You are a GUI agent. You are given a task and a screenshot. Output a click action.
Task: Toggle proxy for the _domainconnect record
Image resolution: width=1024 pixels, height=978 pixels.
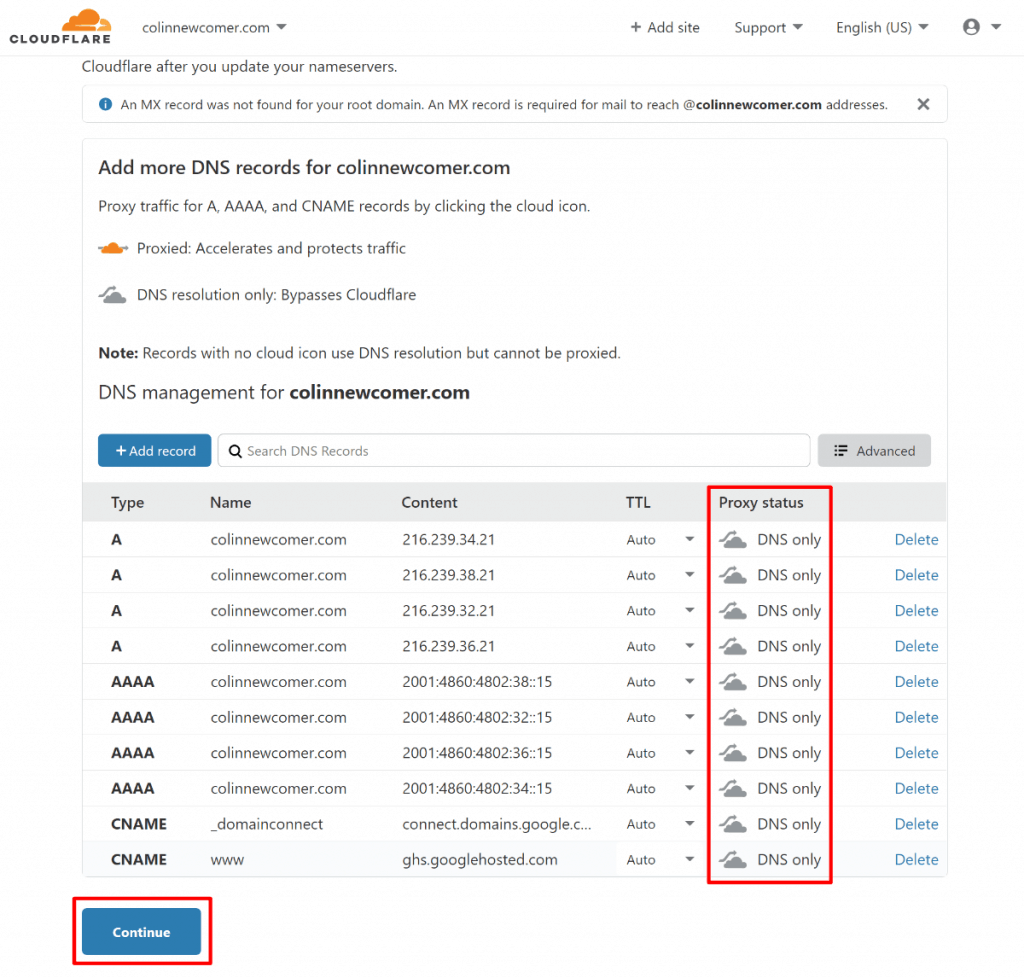pos(733,824)
